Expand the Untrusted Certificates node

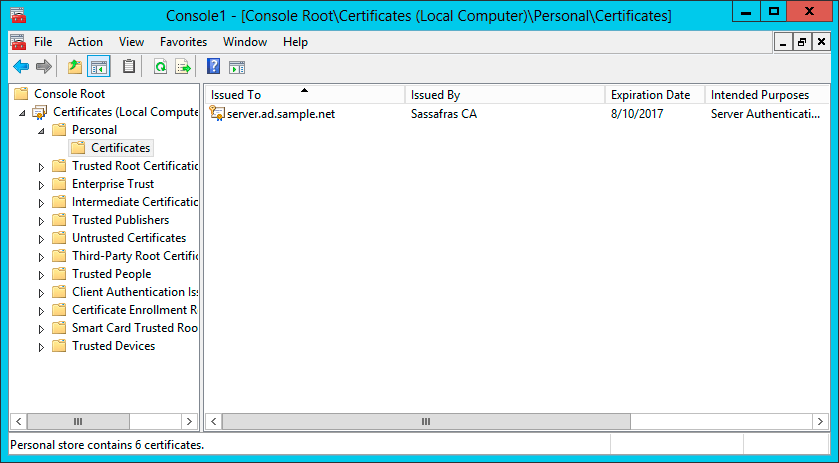click(x=41, y=238)
